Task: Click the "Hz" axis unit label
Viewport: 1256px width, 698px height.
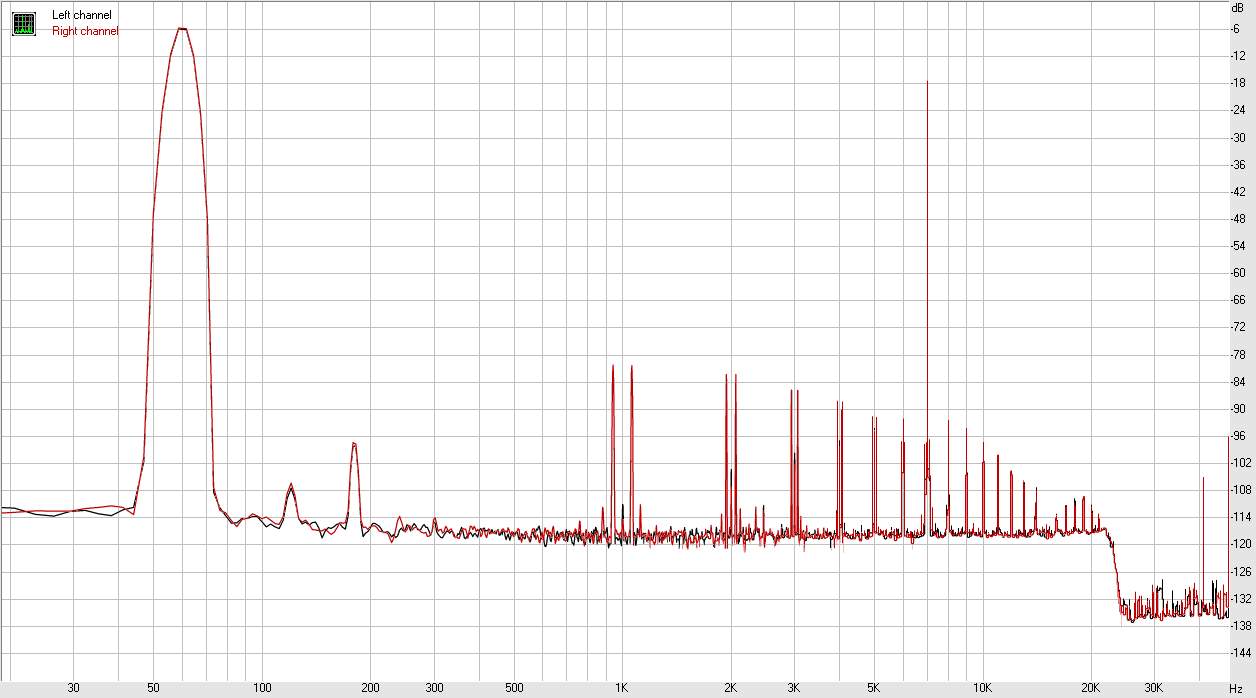Action: pos(1237,688)
